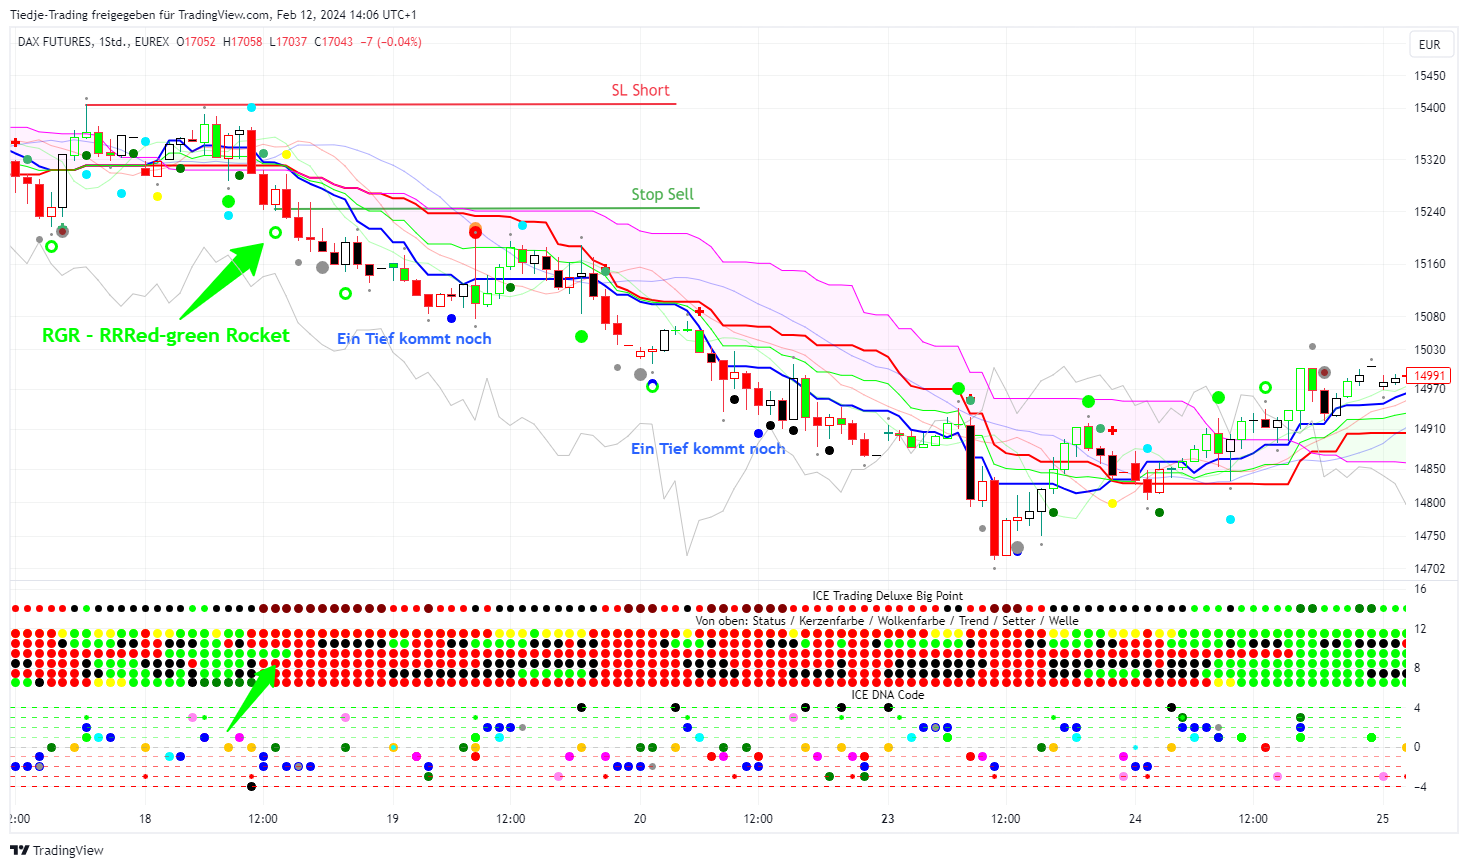
Task: Click 14750 on the price axis
Action: click(x=1430, y=535)
